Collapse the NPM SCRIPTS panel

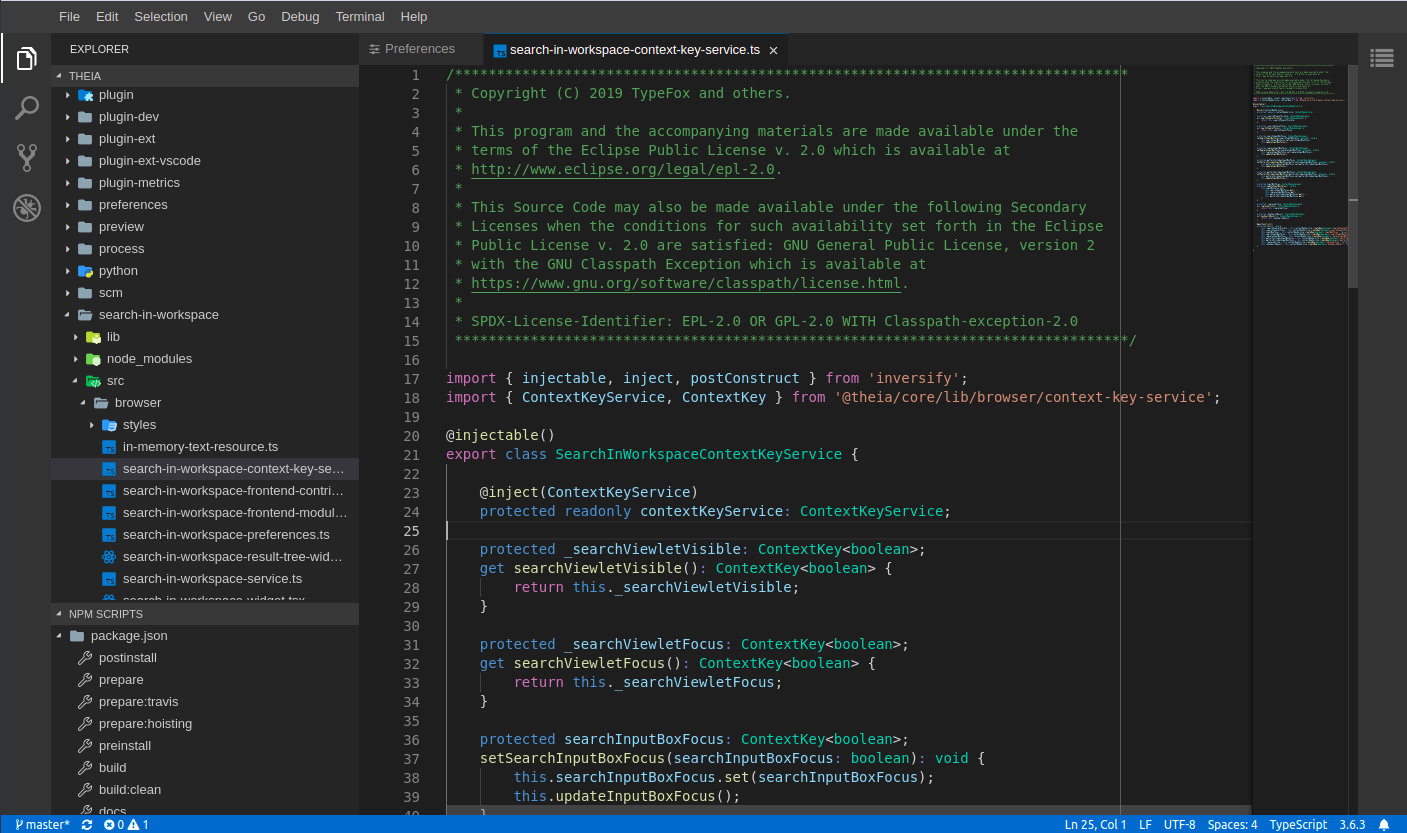point(105,614)
